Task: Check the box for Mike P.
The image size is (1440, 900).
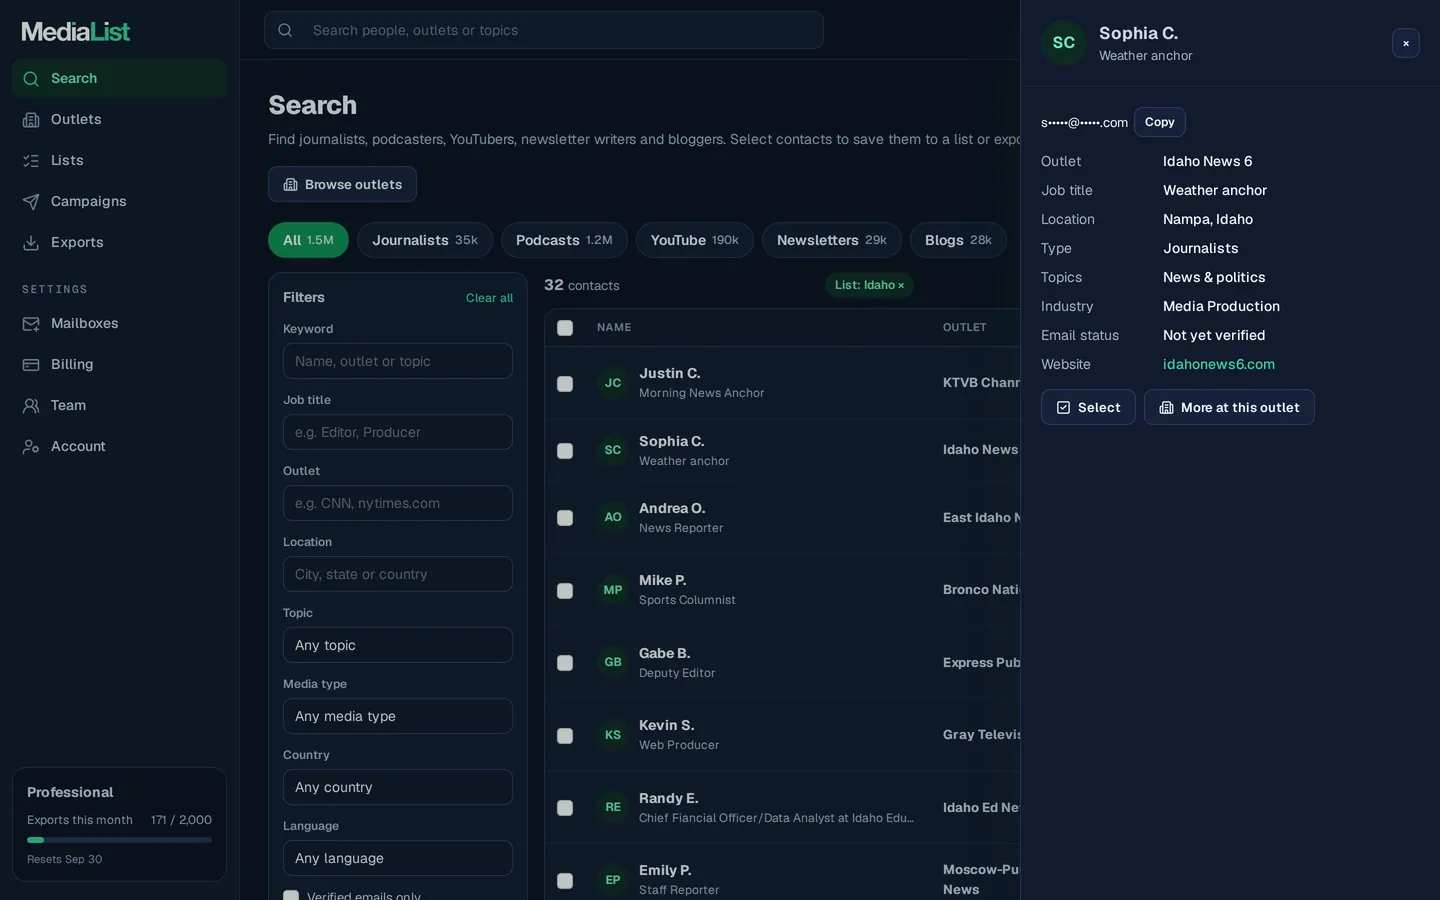Action: [x=565, y=591]
